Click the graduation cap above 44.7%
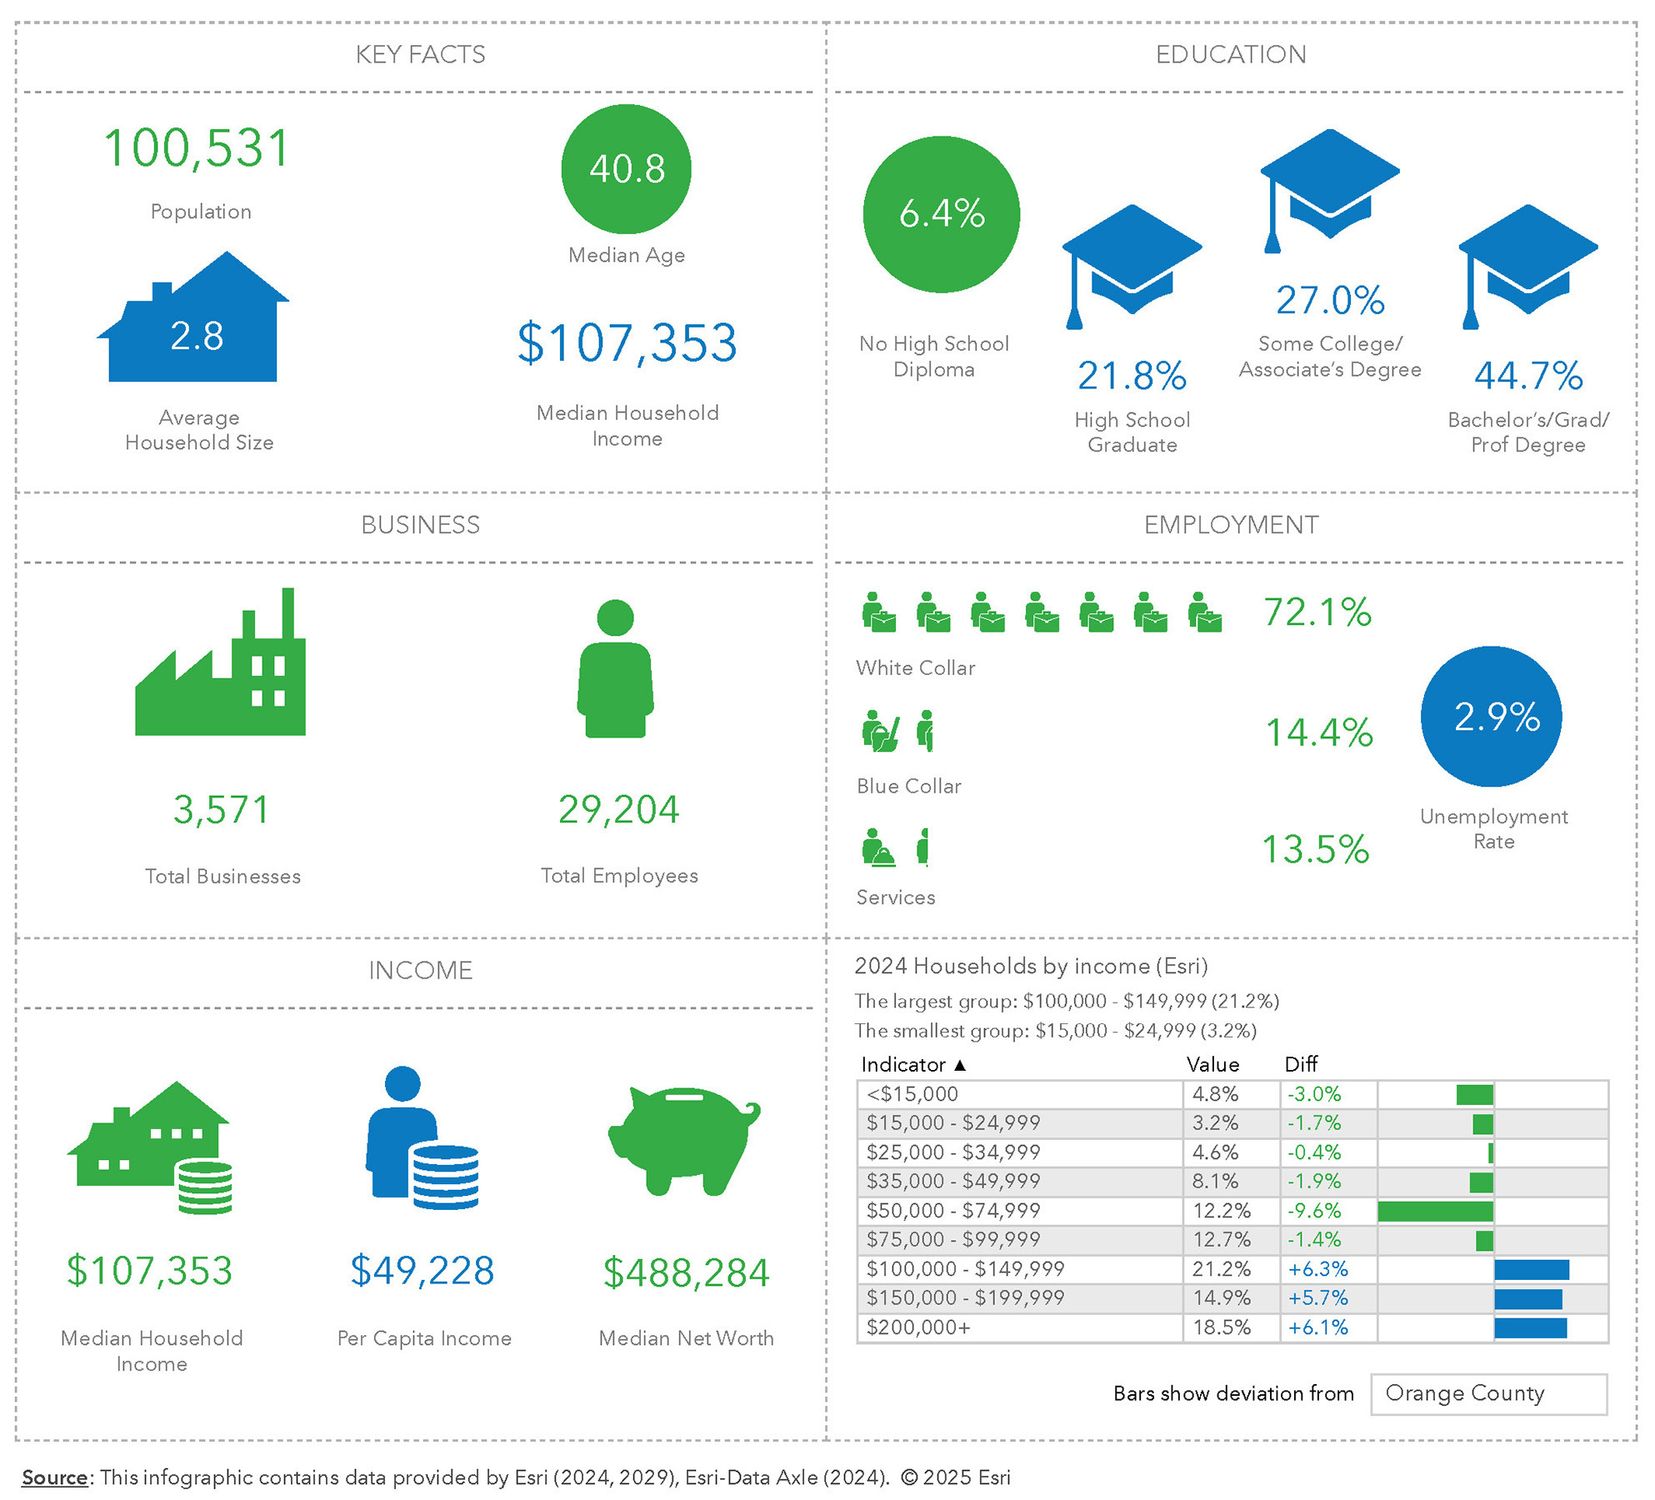The image size is (1655, 1500). (1527, 262)
